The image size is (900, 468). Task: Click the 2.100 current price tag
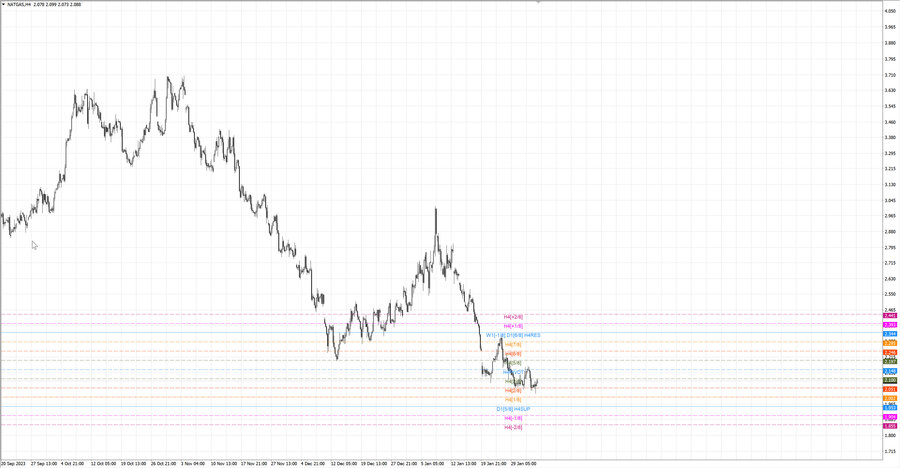tap(889, 380)
